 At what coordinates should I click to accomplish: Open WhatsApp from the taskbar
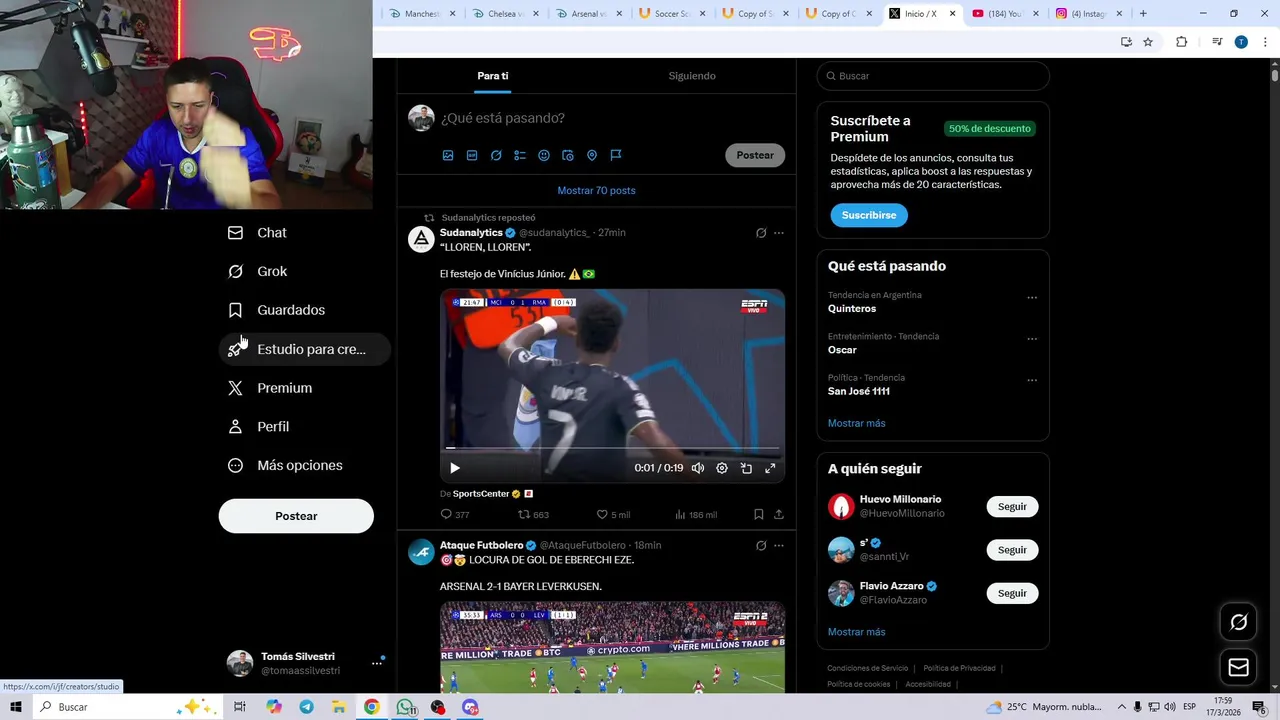click(405, 707)
